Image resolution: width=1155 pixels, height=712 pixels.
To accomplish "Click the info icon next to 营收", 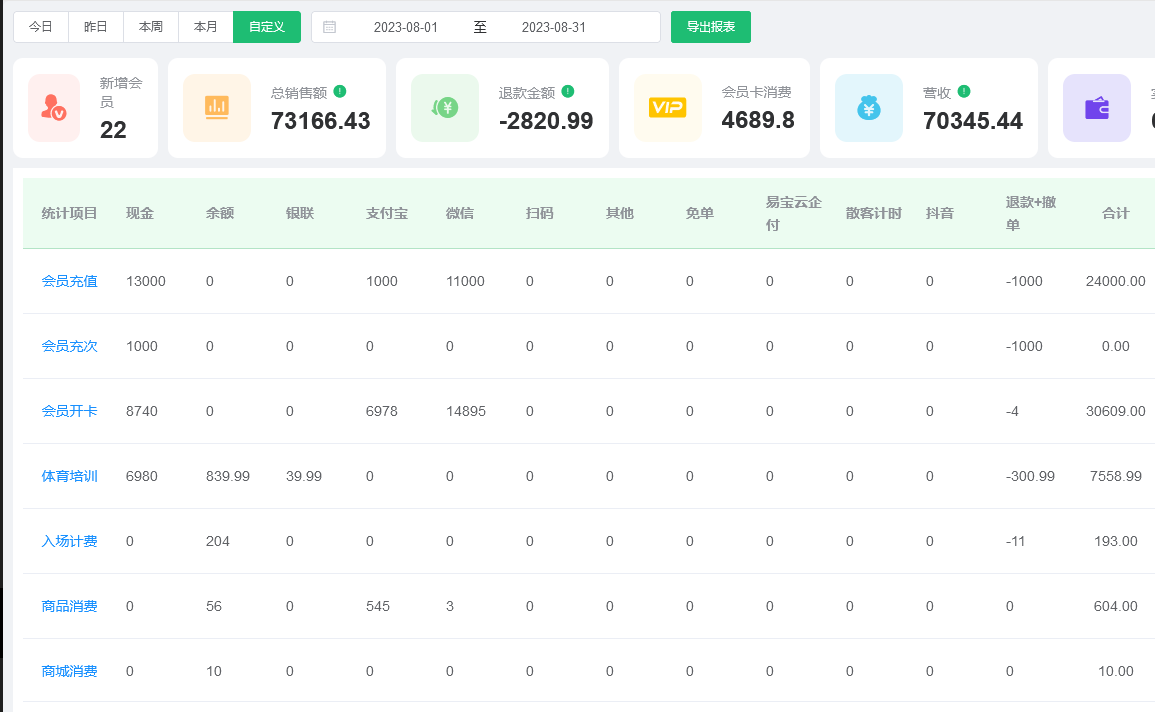I will coord(962,90).
